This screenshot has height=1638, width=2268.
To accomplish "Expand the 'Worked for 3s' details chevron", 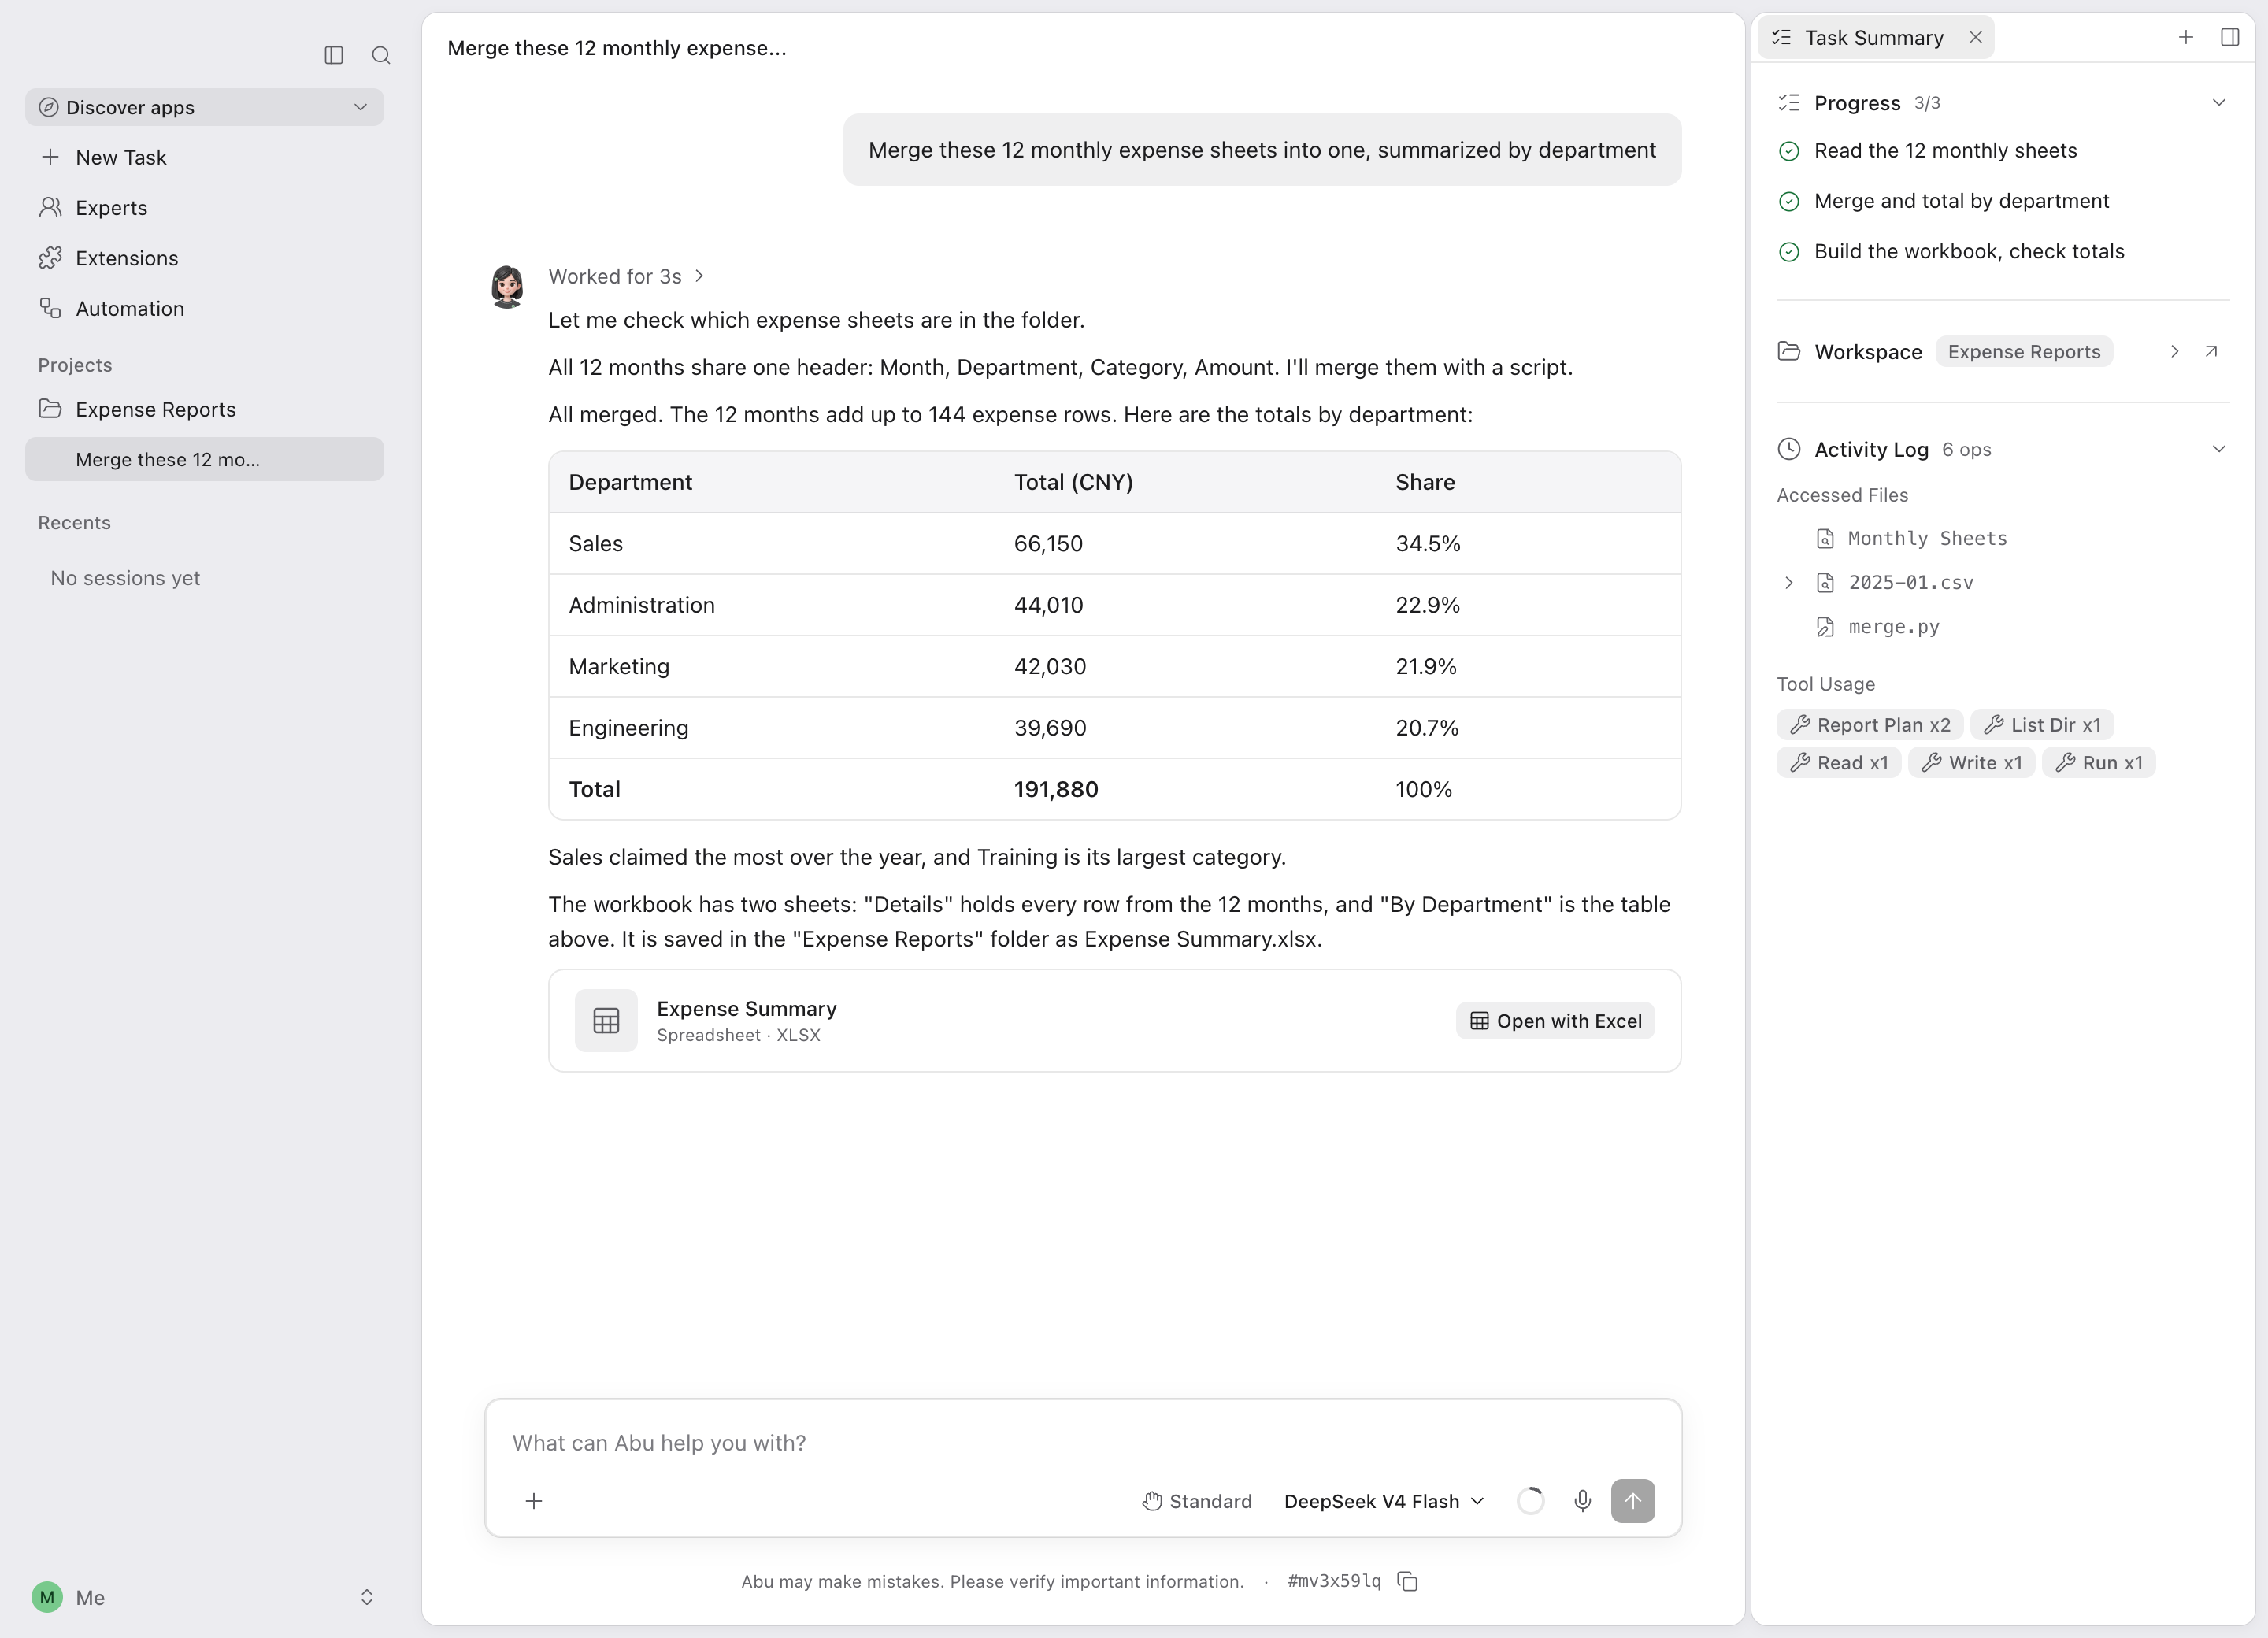I will (x=700, y=276).
